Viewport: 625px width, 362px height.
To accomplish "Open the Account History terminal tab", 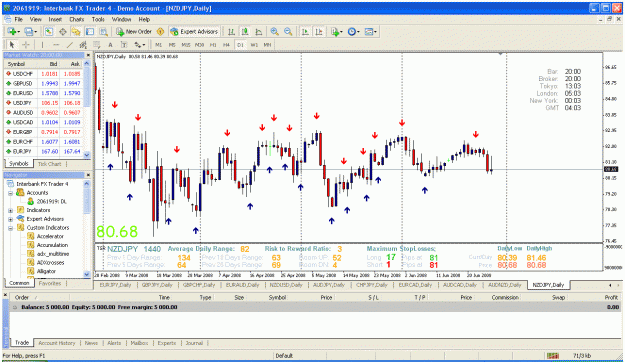I will (57, 343).
